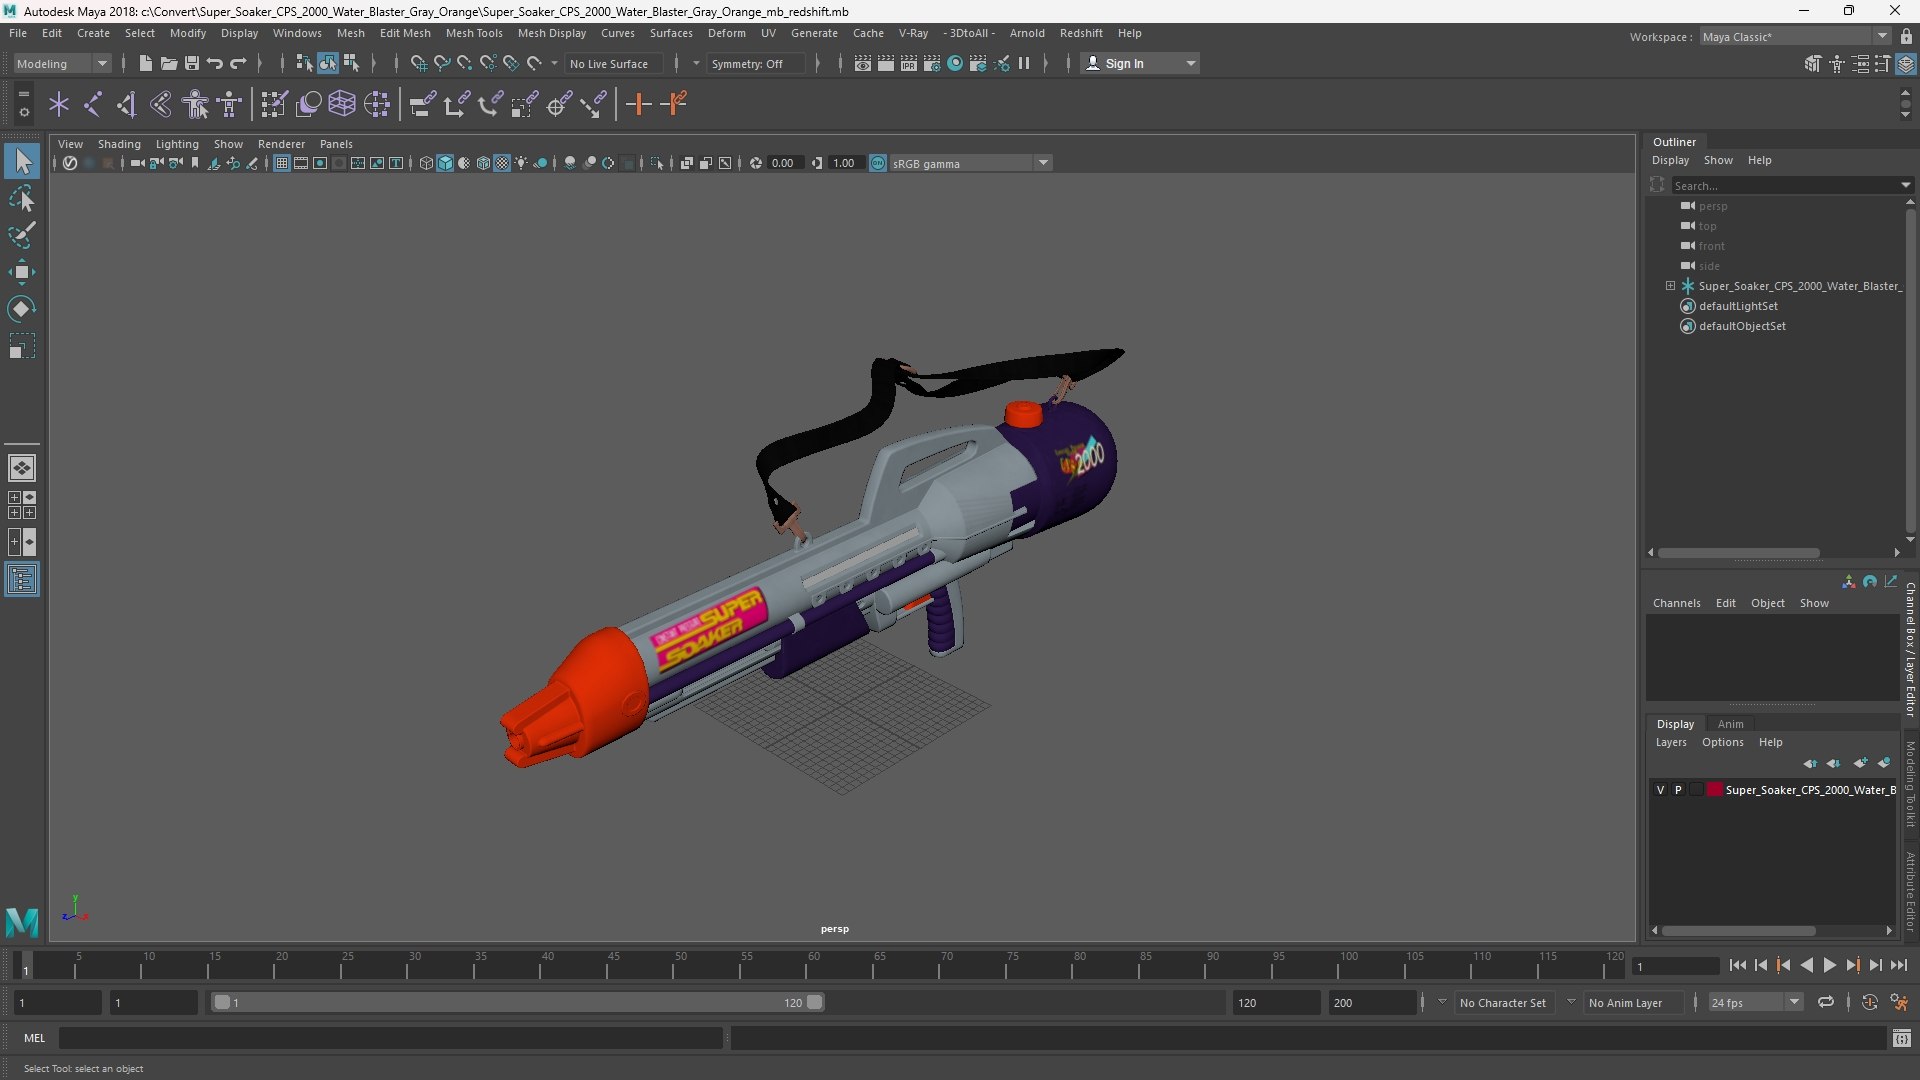Toggle V visibility of Super_Soaker layer
Screen dimensions: 1920x1080
(x=1661, y=790)
